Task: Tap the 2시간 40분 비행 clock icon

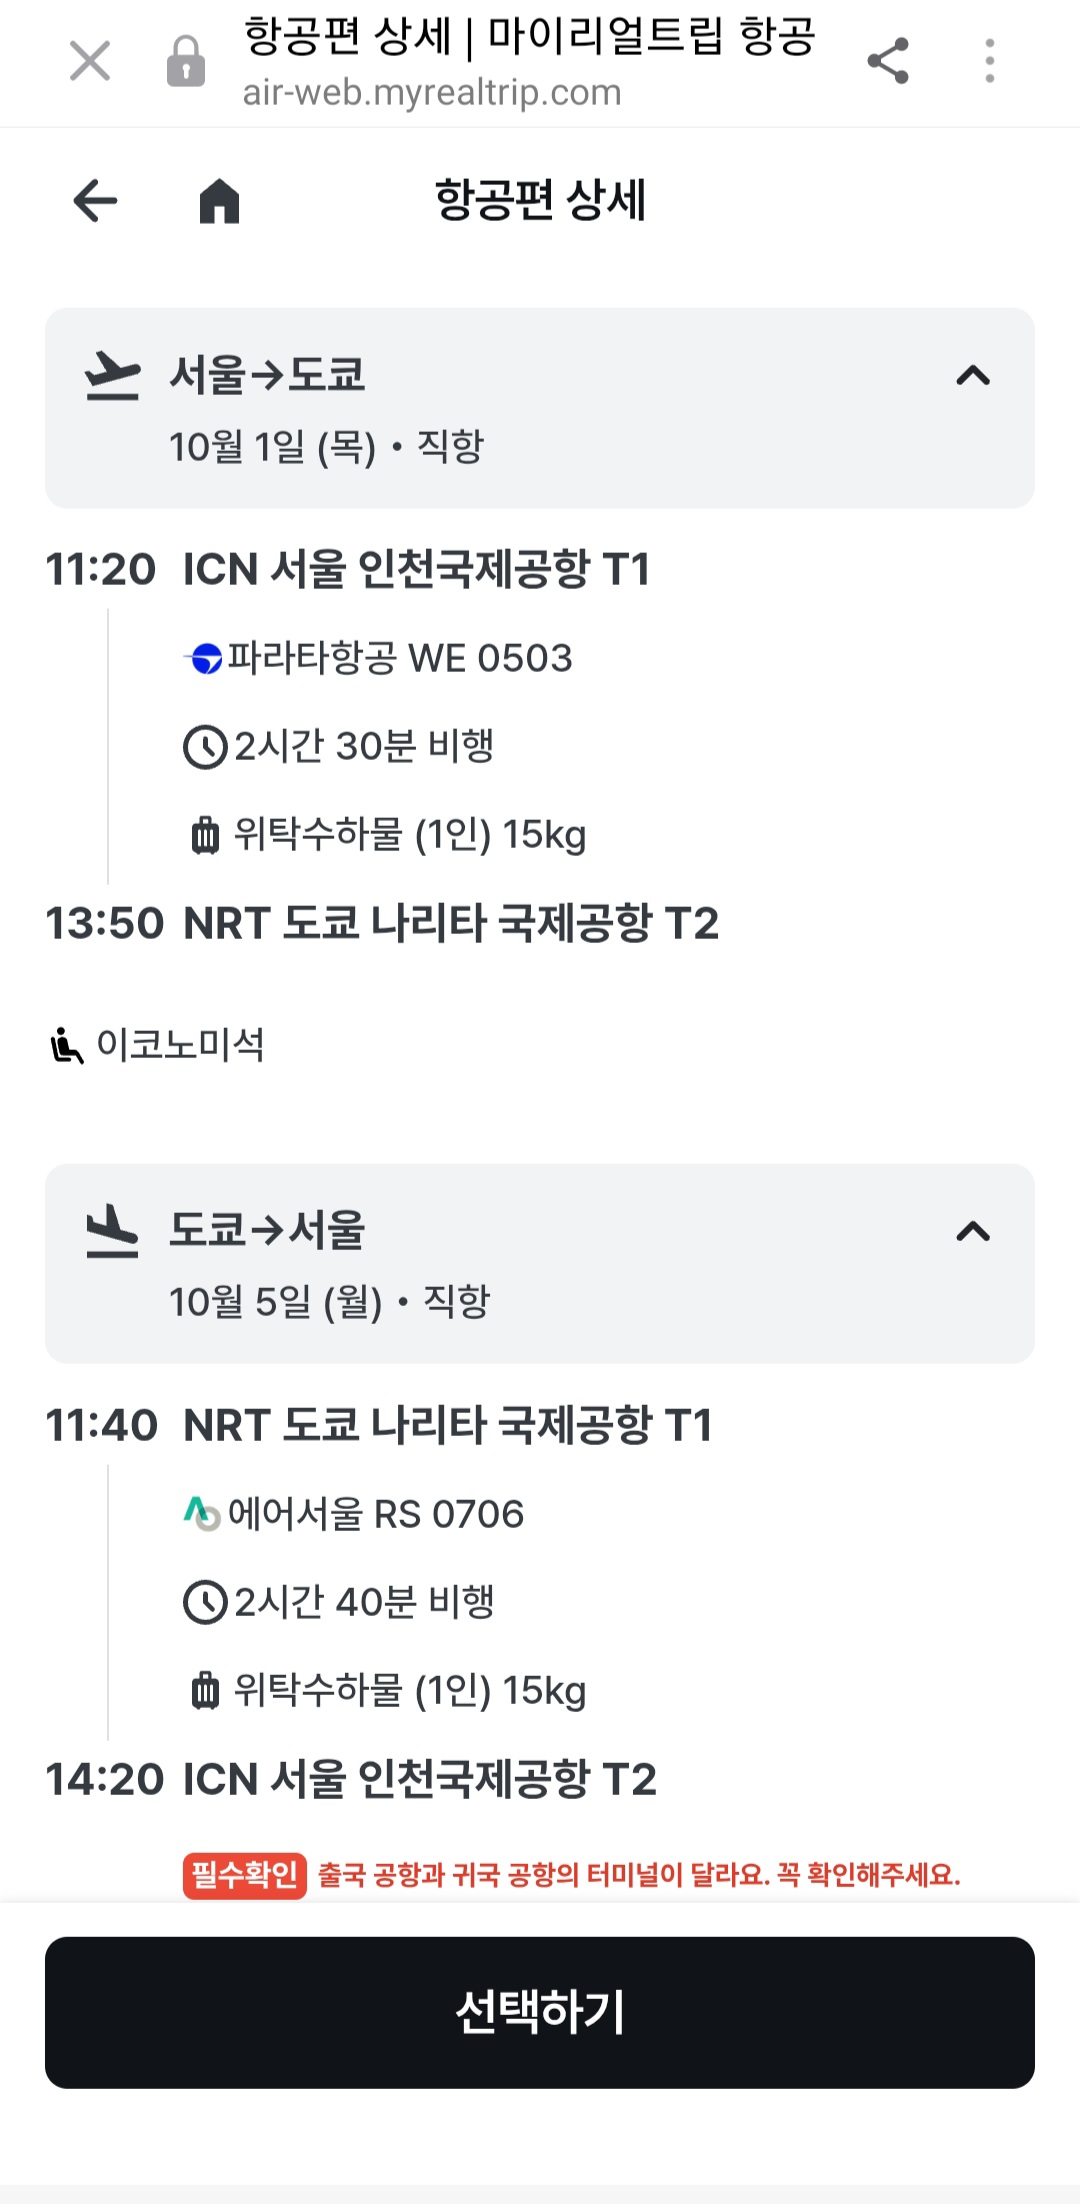Action: (x=206, y=1602)
